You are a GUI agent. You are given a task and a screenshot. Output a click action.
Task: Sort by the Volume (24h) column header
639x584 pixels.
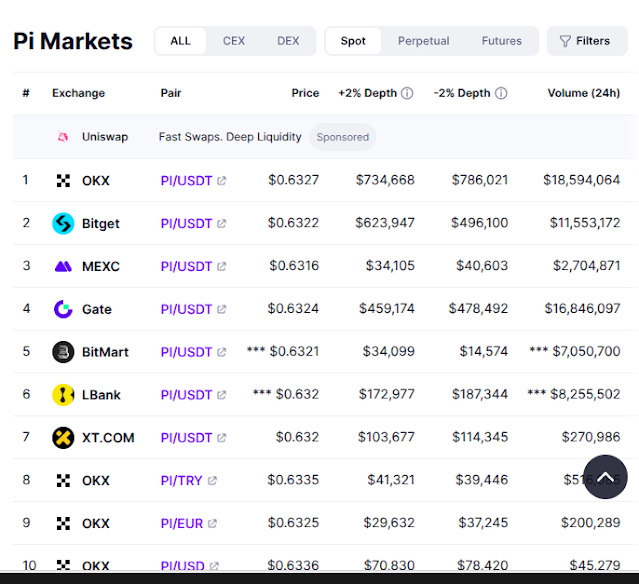(584, 93)
